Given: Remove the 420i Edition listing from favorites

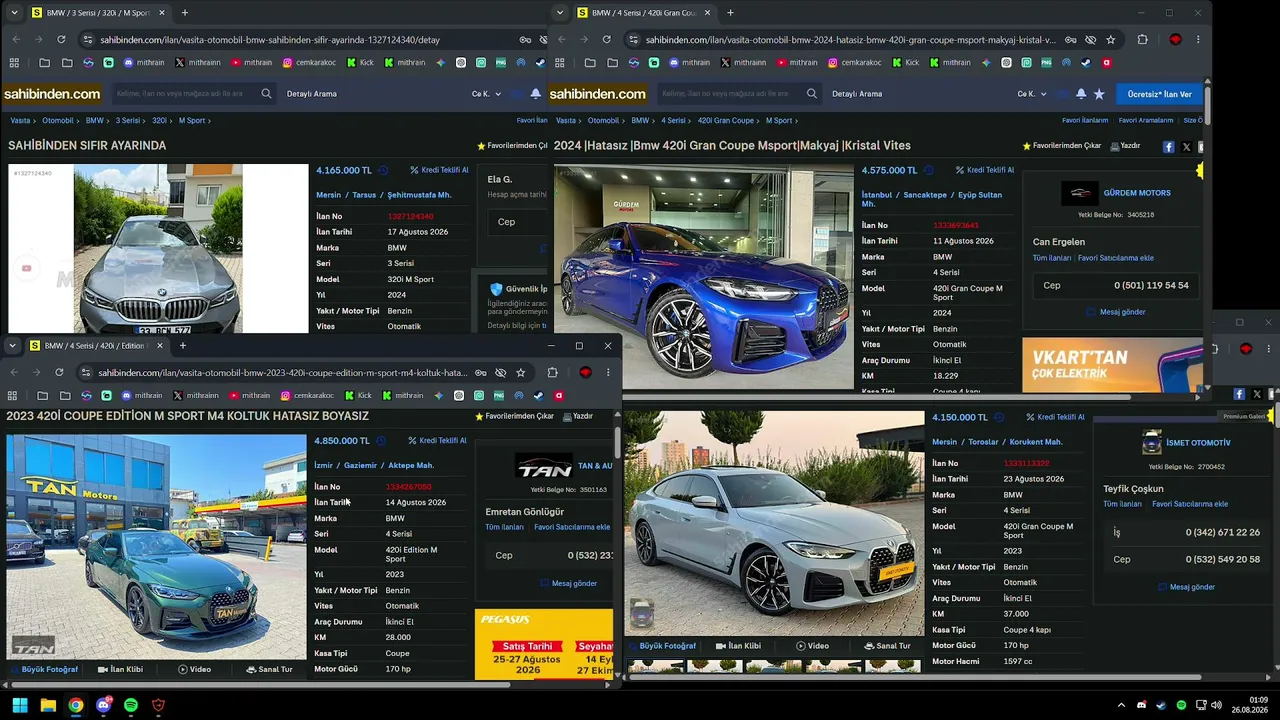Looking at the screenshot, I should 514,416.
